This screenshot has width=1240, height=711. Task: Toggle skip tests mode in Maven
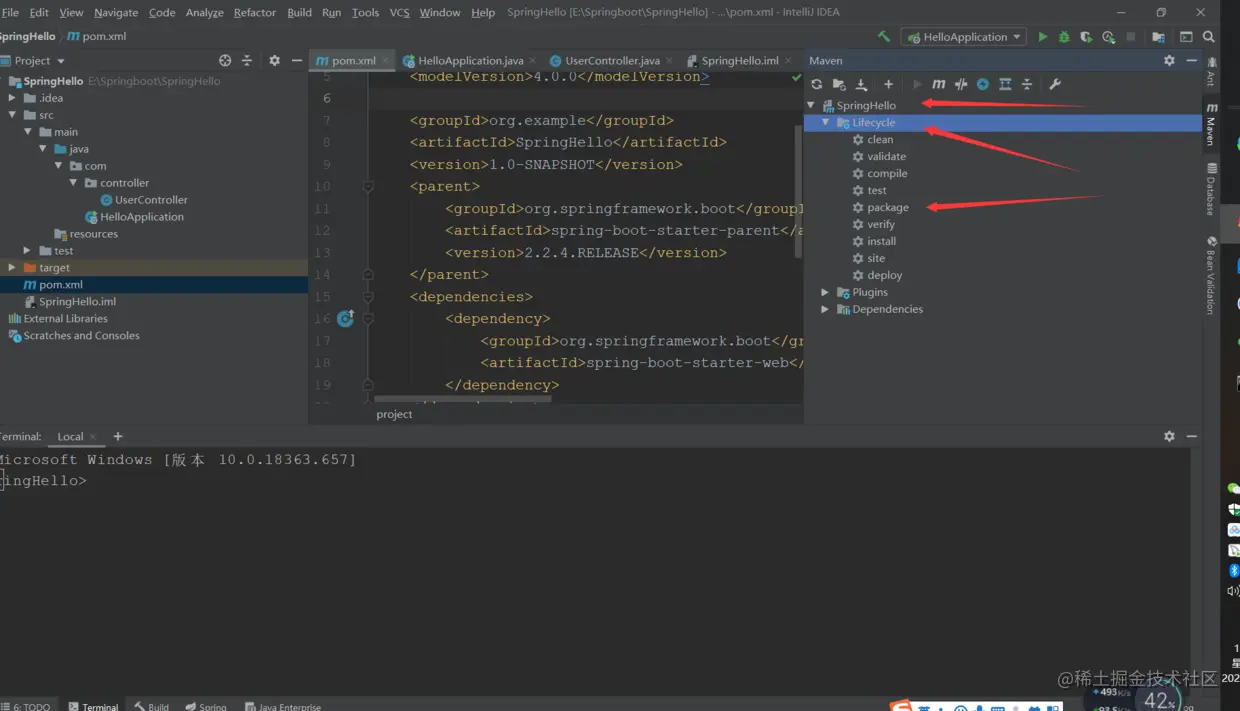(x=983, y=84)
